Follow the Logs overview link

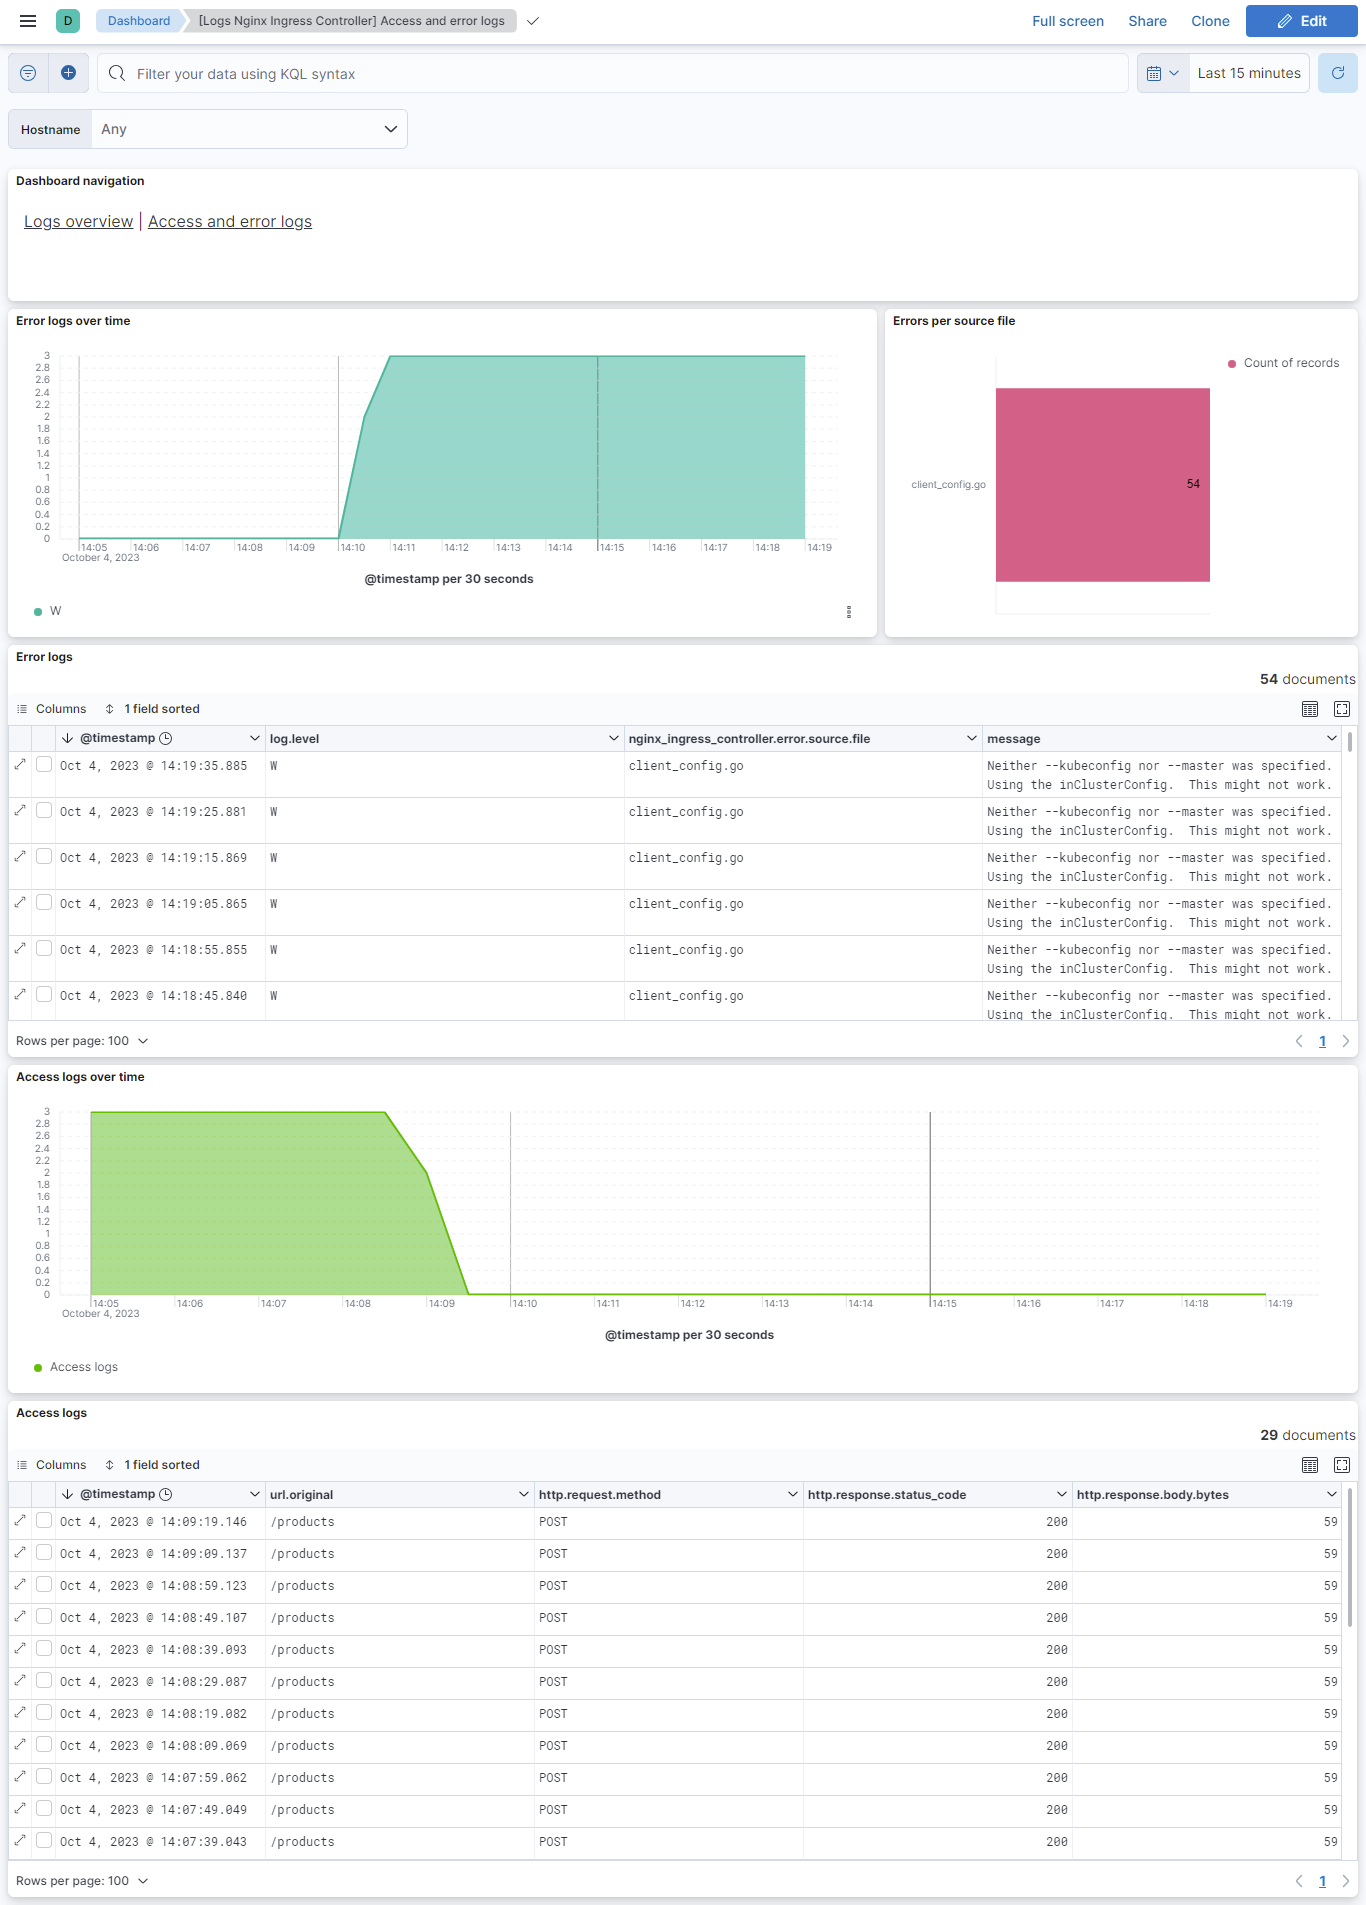pos(78,222)
